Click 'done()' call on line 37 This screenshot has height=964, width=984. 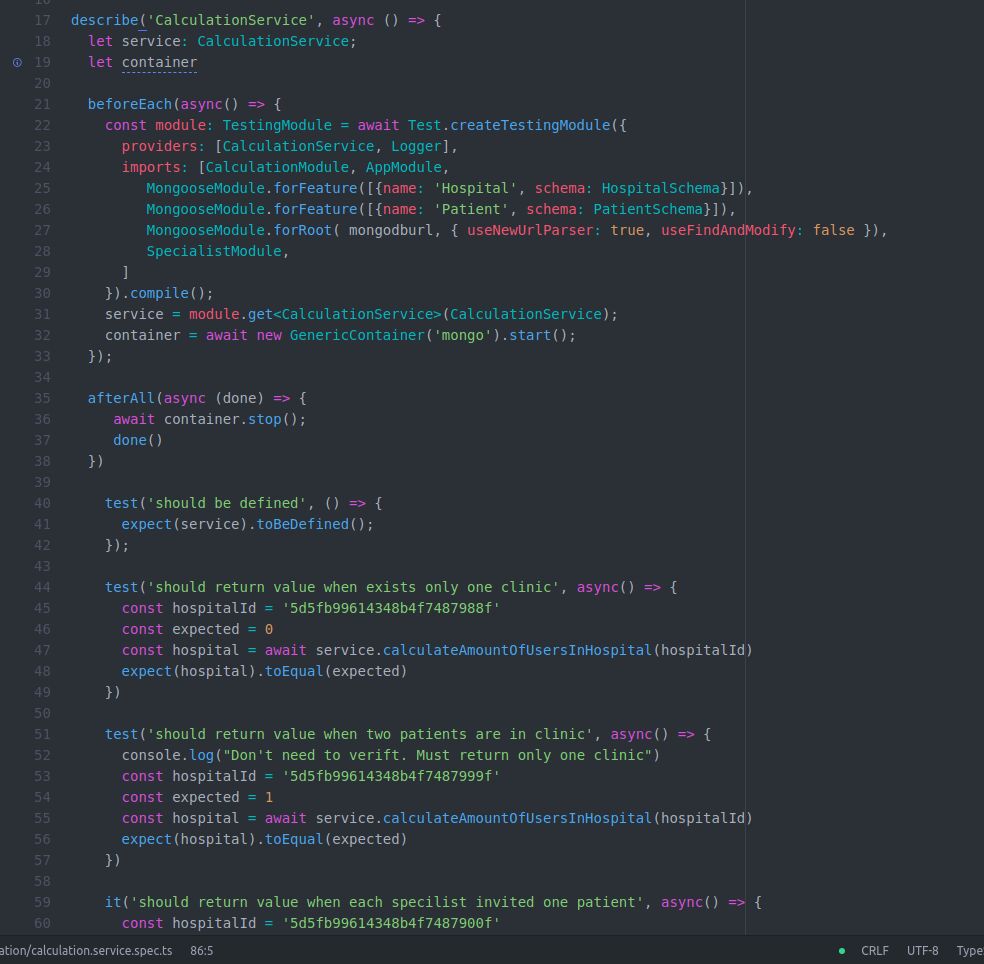(x=138, y=440)
